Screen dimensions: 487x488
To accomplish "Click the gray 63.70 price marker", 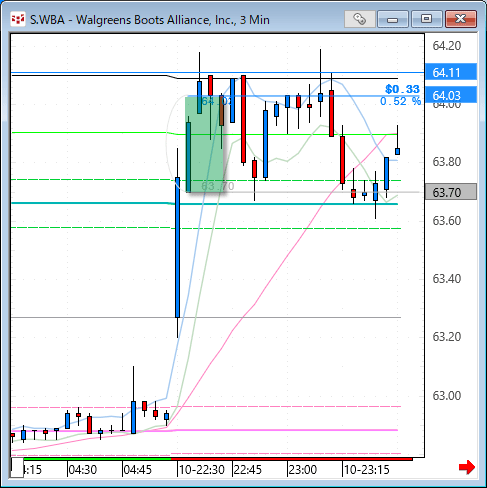I will [x=451, y=192].
